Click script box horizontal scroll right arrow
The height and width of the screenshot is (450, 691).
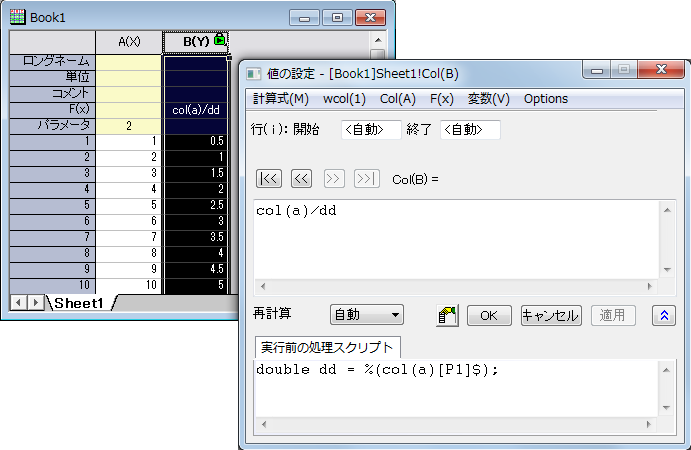(649, 424)
